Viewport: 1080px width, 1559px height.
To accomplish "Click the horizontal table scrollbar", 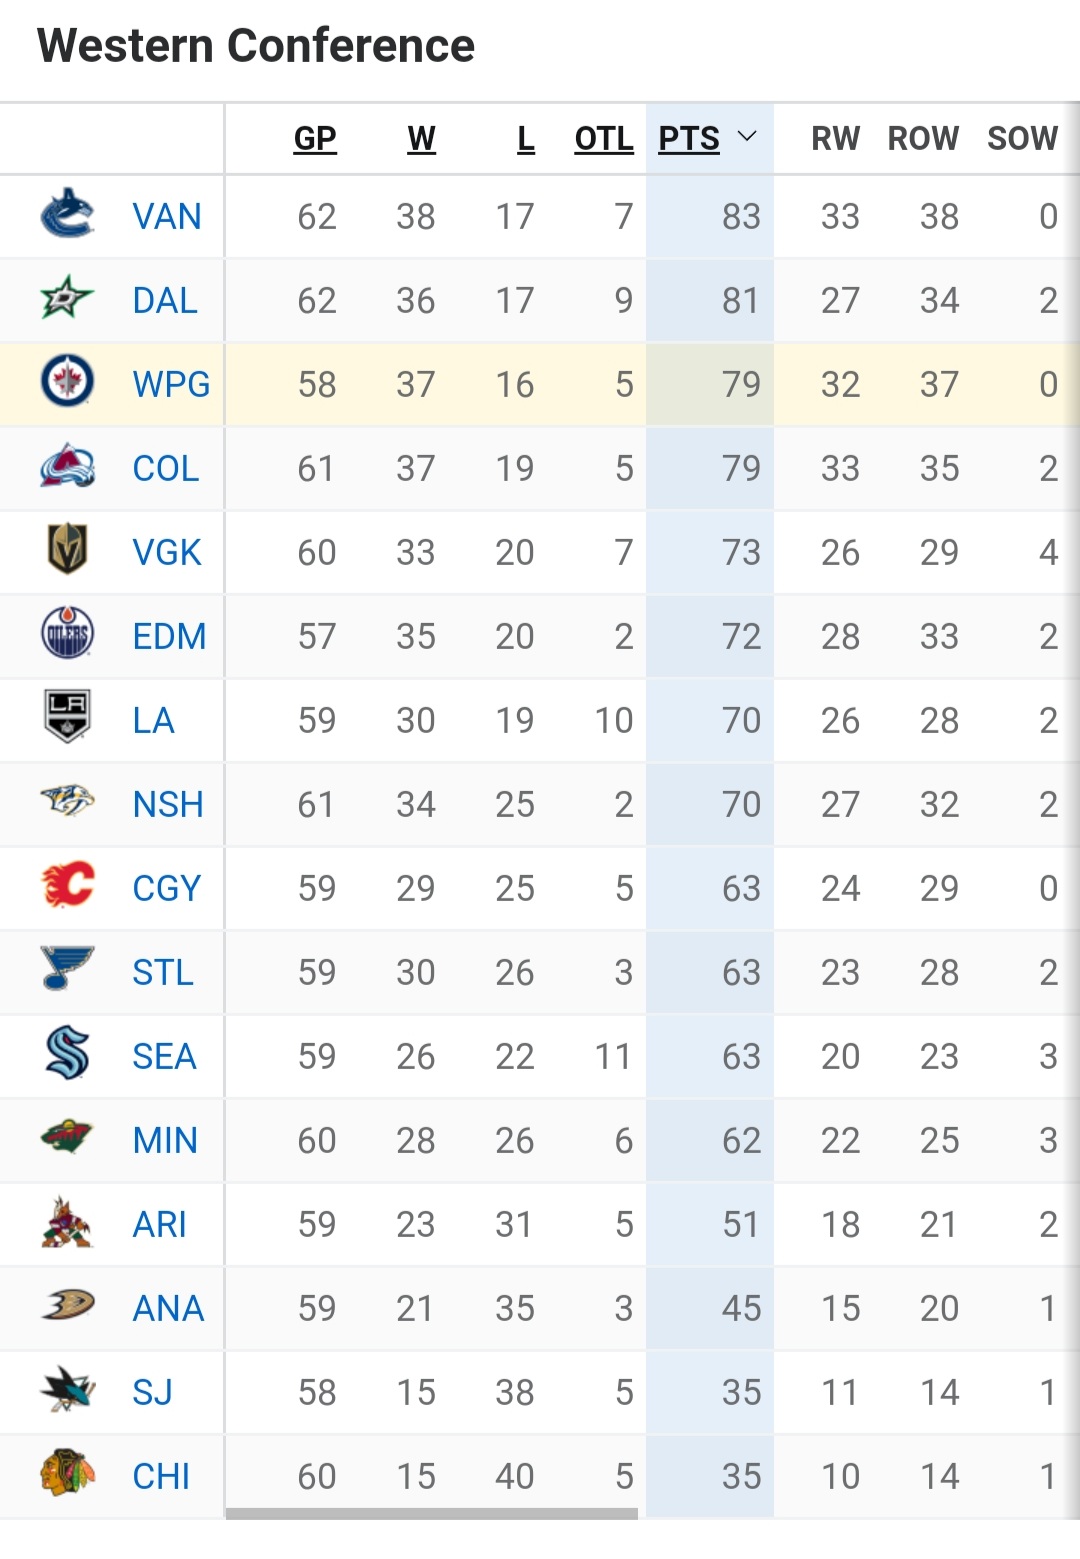I will [432, 1513].
